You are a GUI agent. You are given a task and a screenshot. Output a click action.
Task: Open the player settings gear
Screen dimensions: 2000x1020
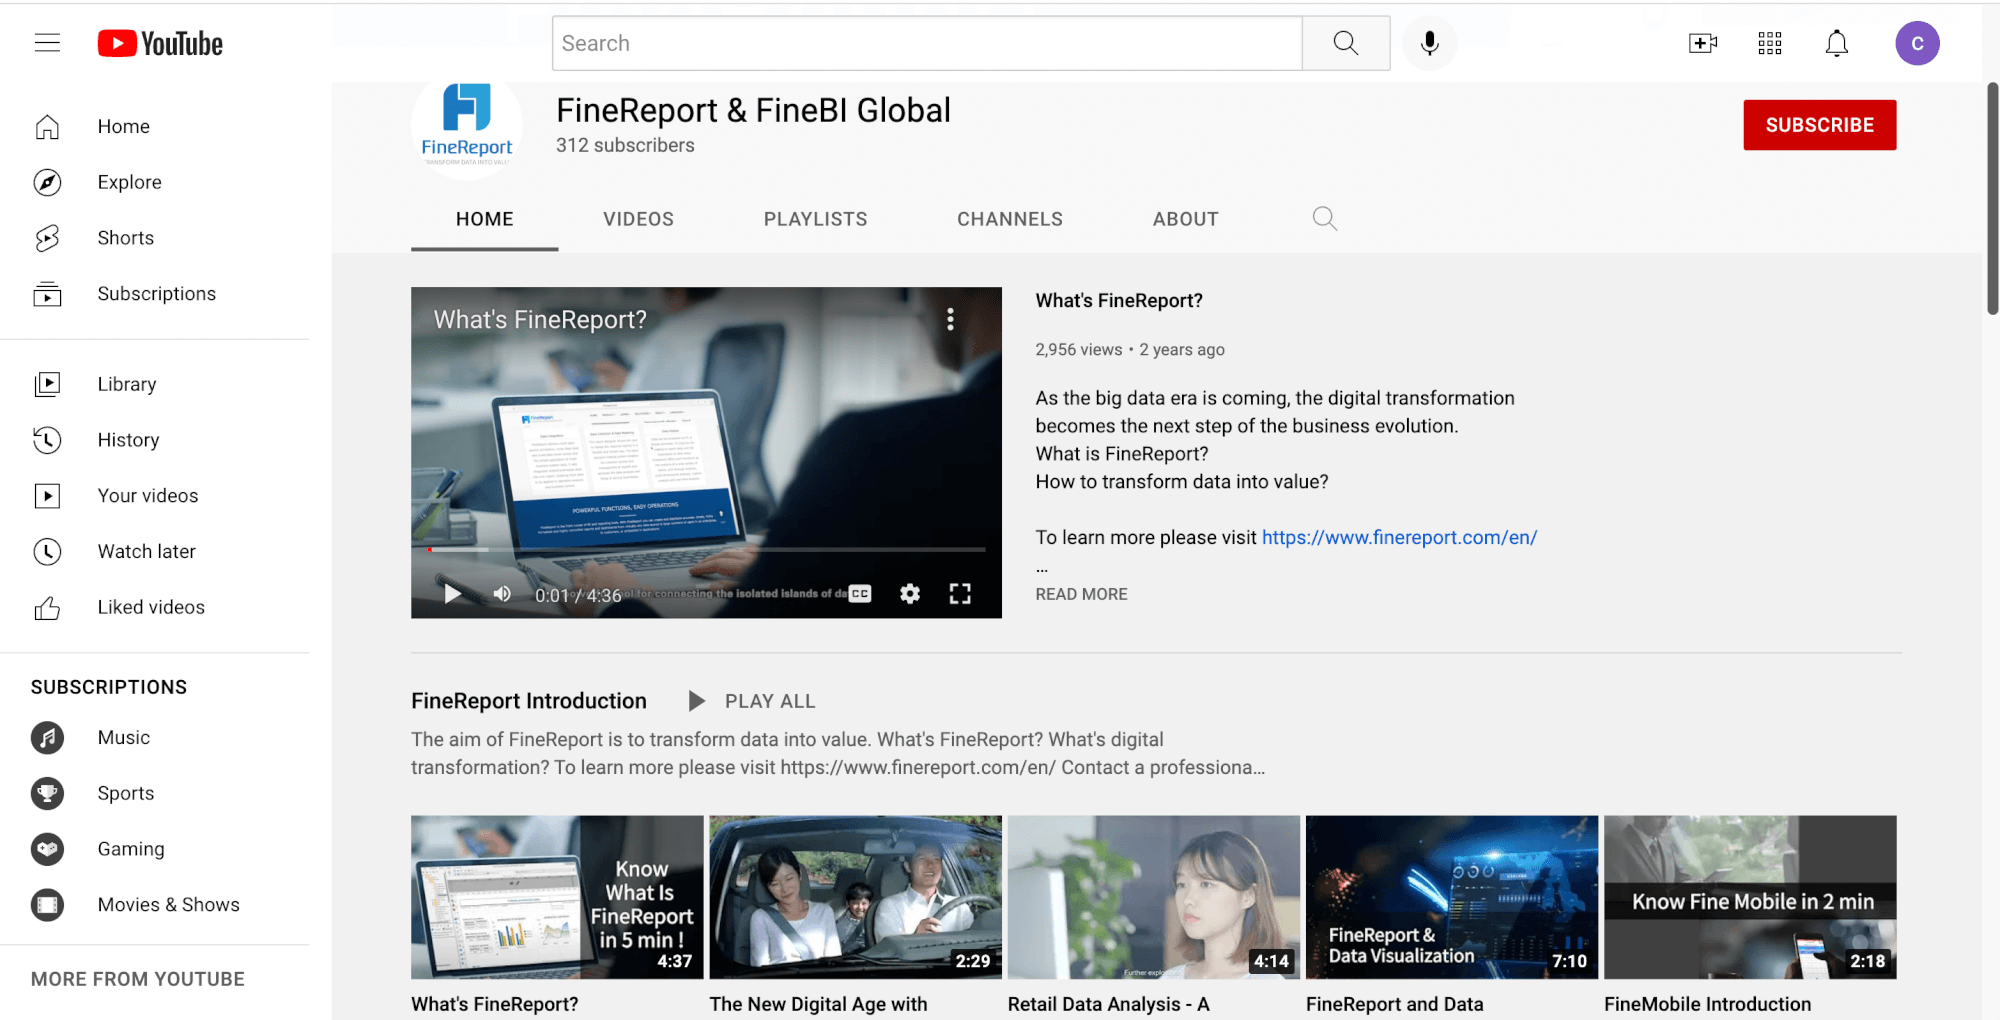(x=909, y=594)
